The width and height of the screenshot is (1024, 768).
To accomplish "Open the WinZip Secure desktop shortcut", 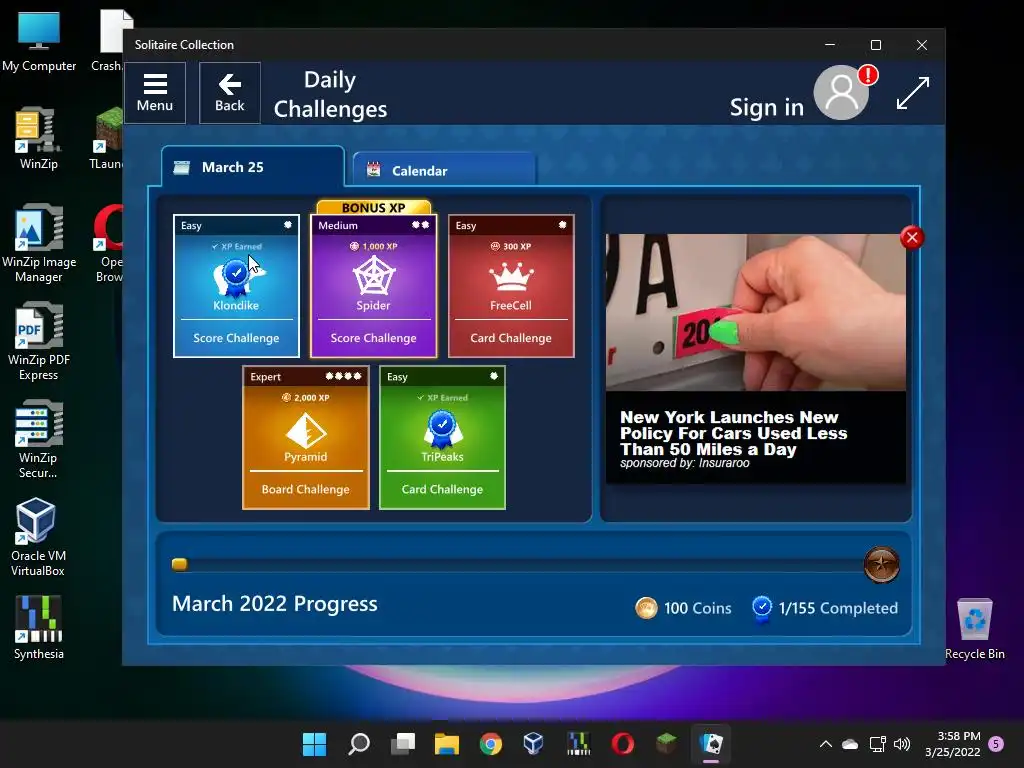I will click(x=38, y=439).
